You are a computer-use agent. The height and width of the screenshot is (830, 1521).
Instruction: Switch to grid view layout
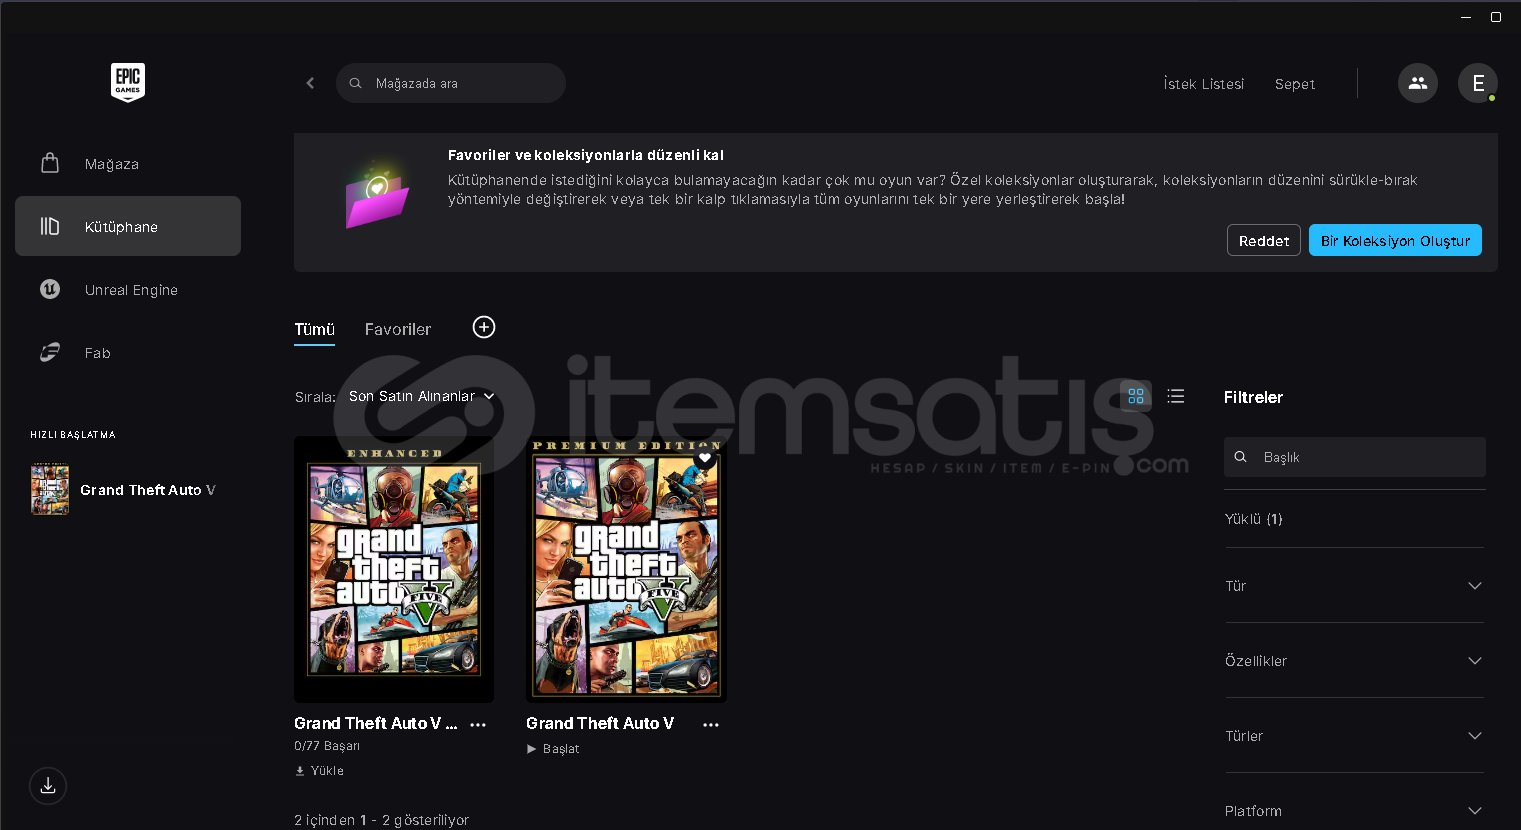pos(1136,396)
